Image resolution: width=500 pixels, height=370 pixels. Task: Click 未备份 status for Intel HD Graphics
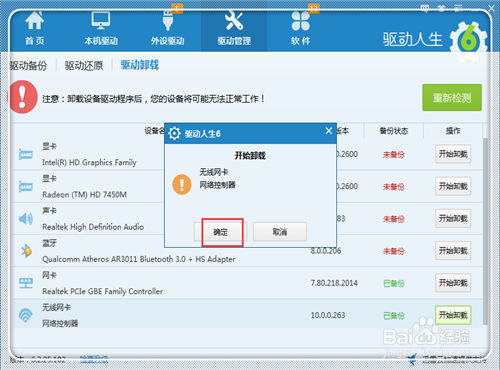click(x=393, y=154)
